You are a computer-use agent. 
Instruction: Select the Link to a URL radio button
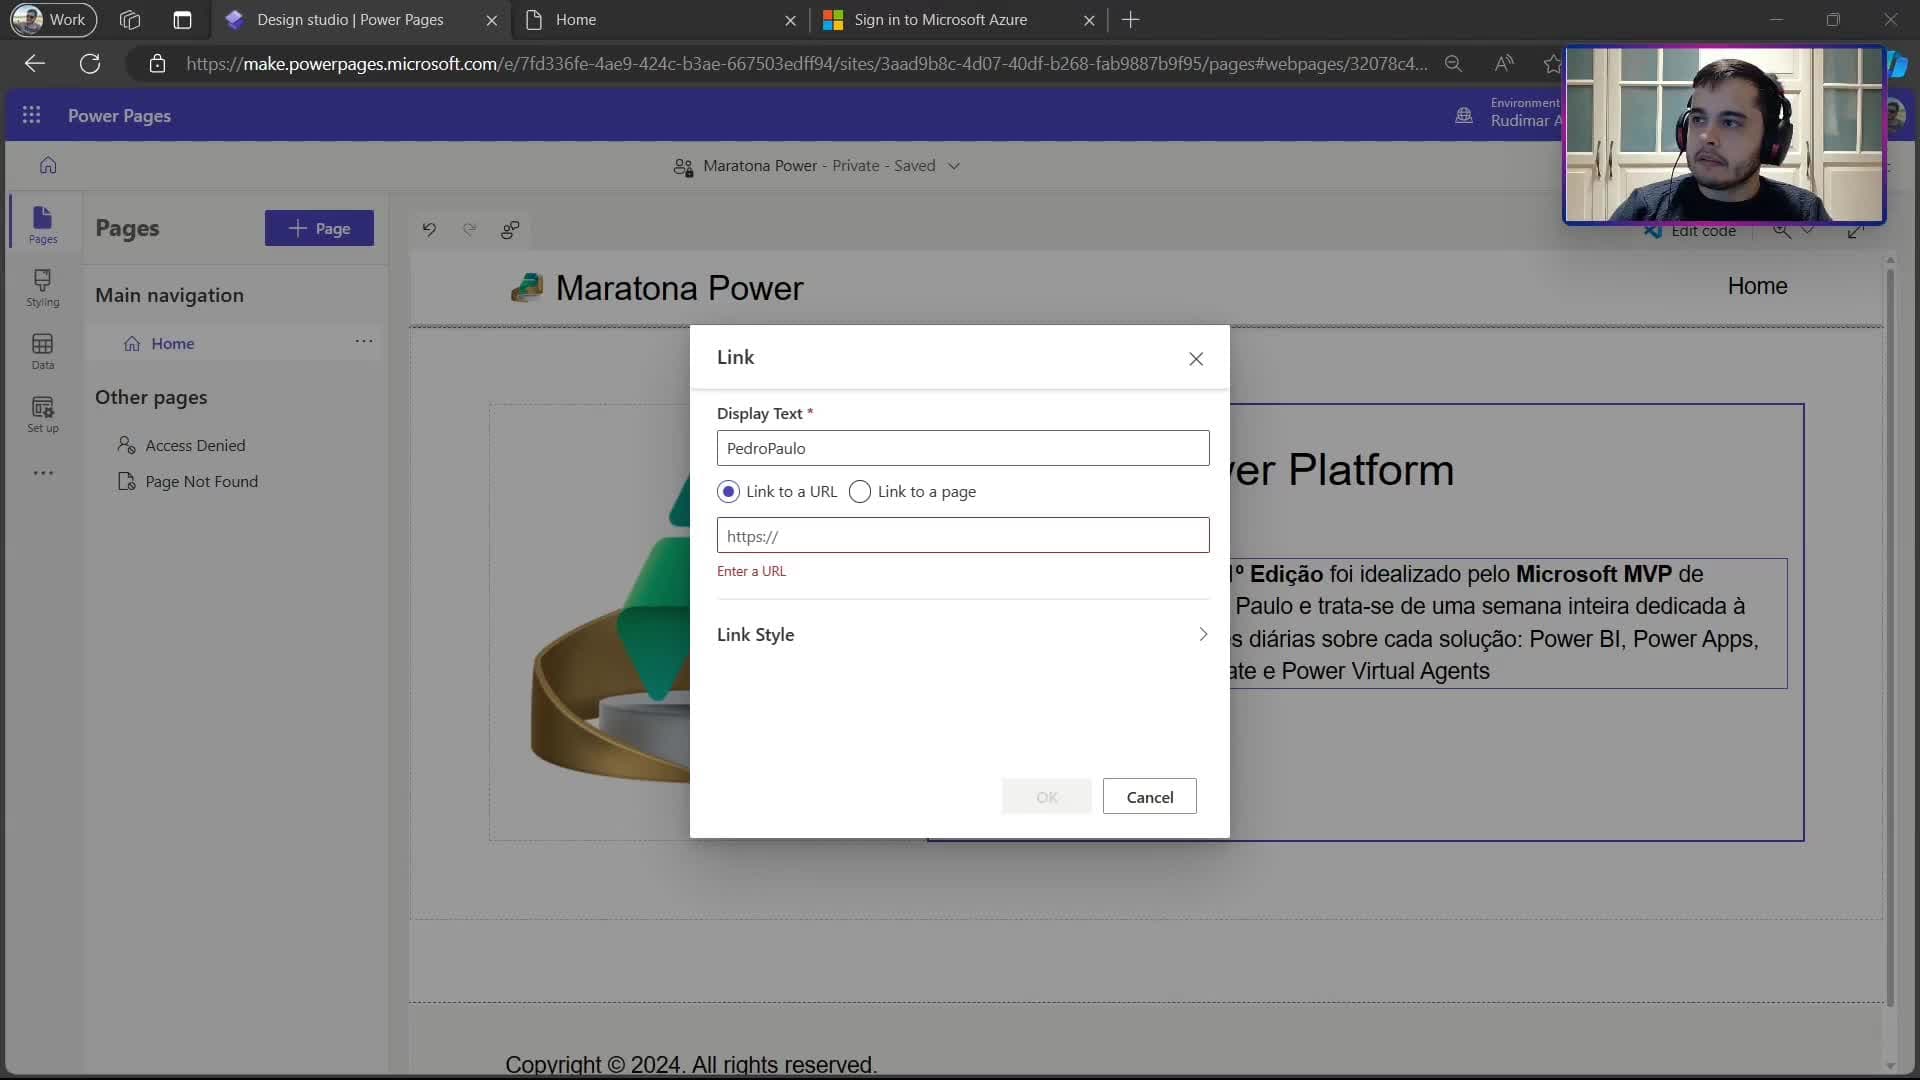pyautogui.click(x=728, y=492)
